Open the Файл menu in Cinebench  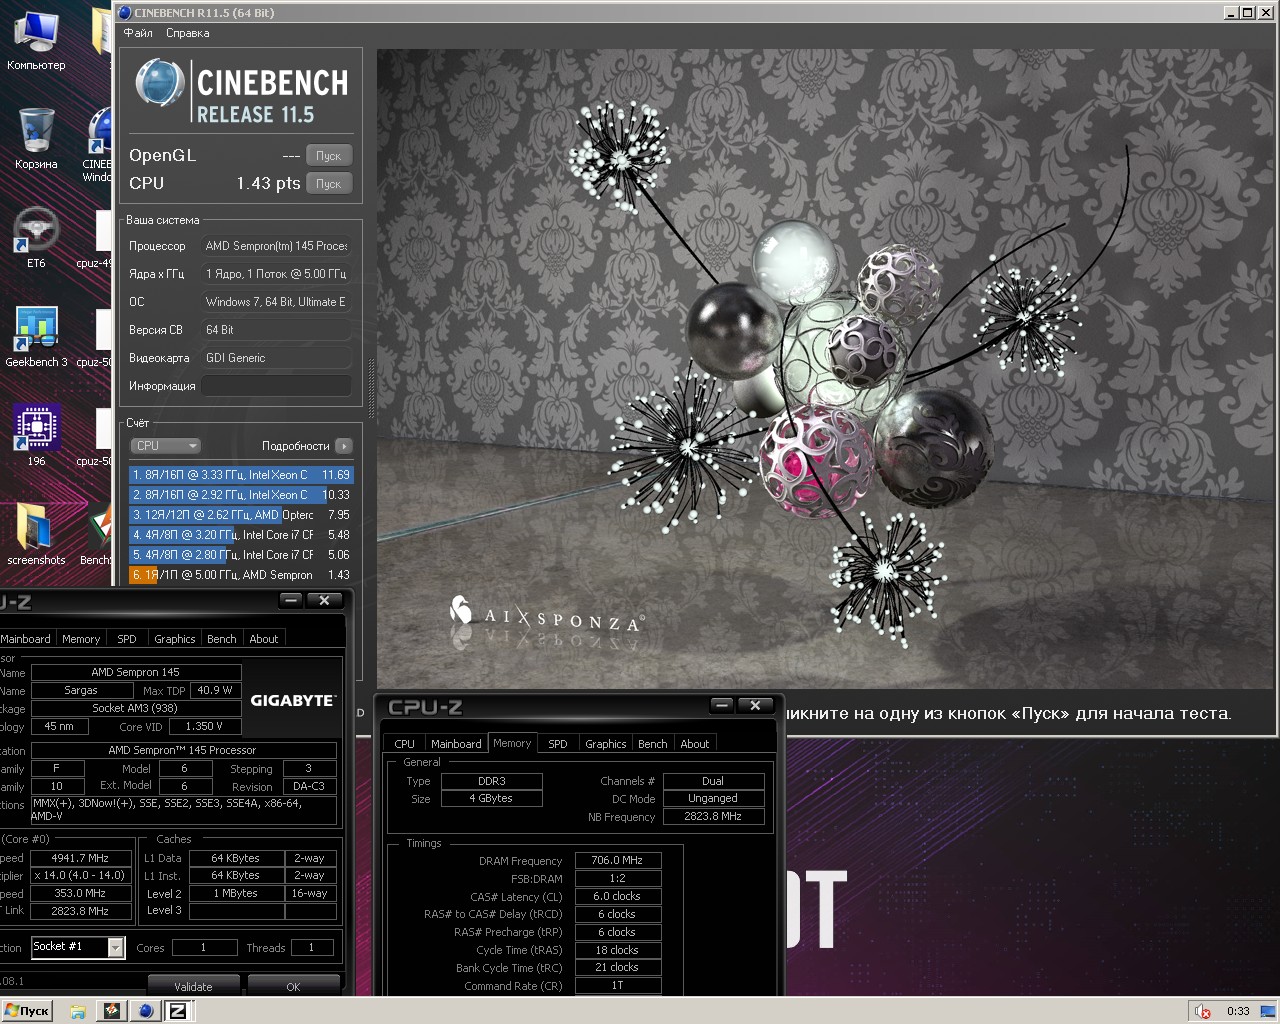(138, 33)
